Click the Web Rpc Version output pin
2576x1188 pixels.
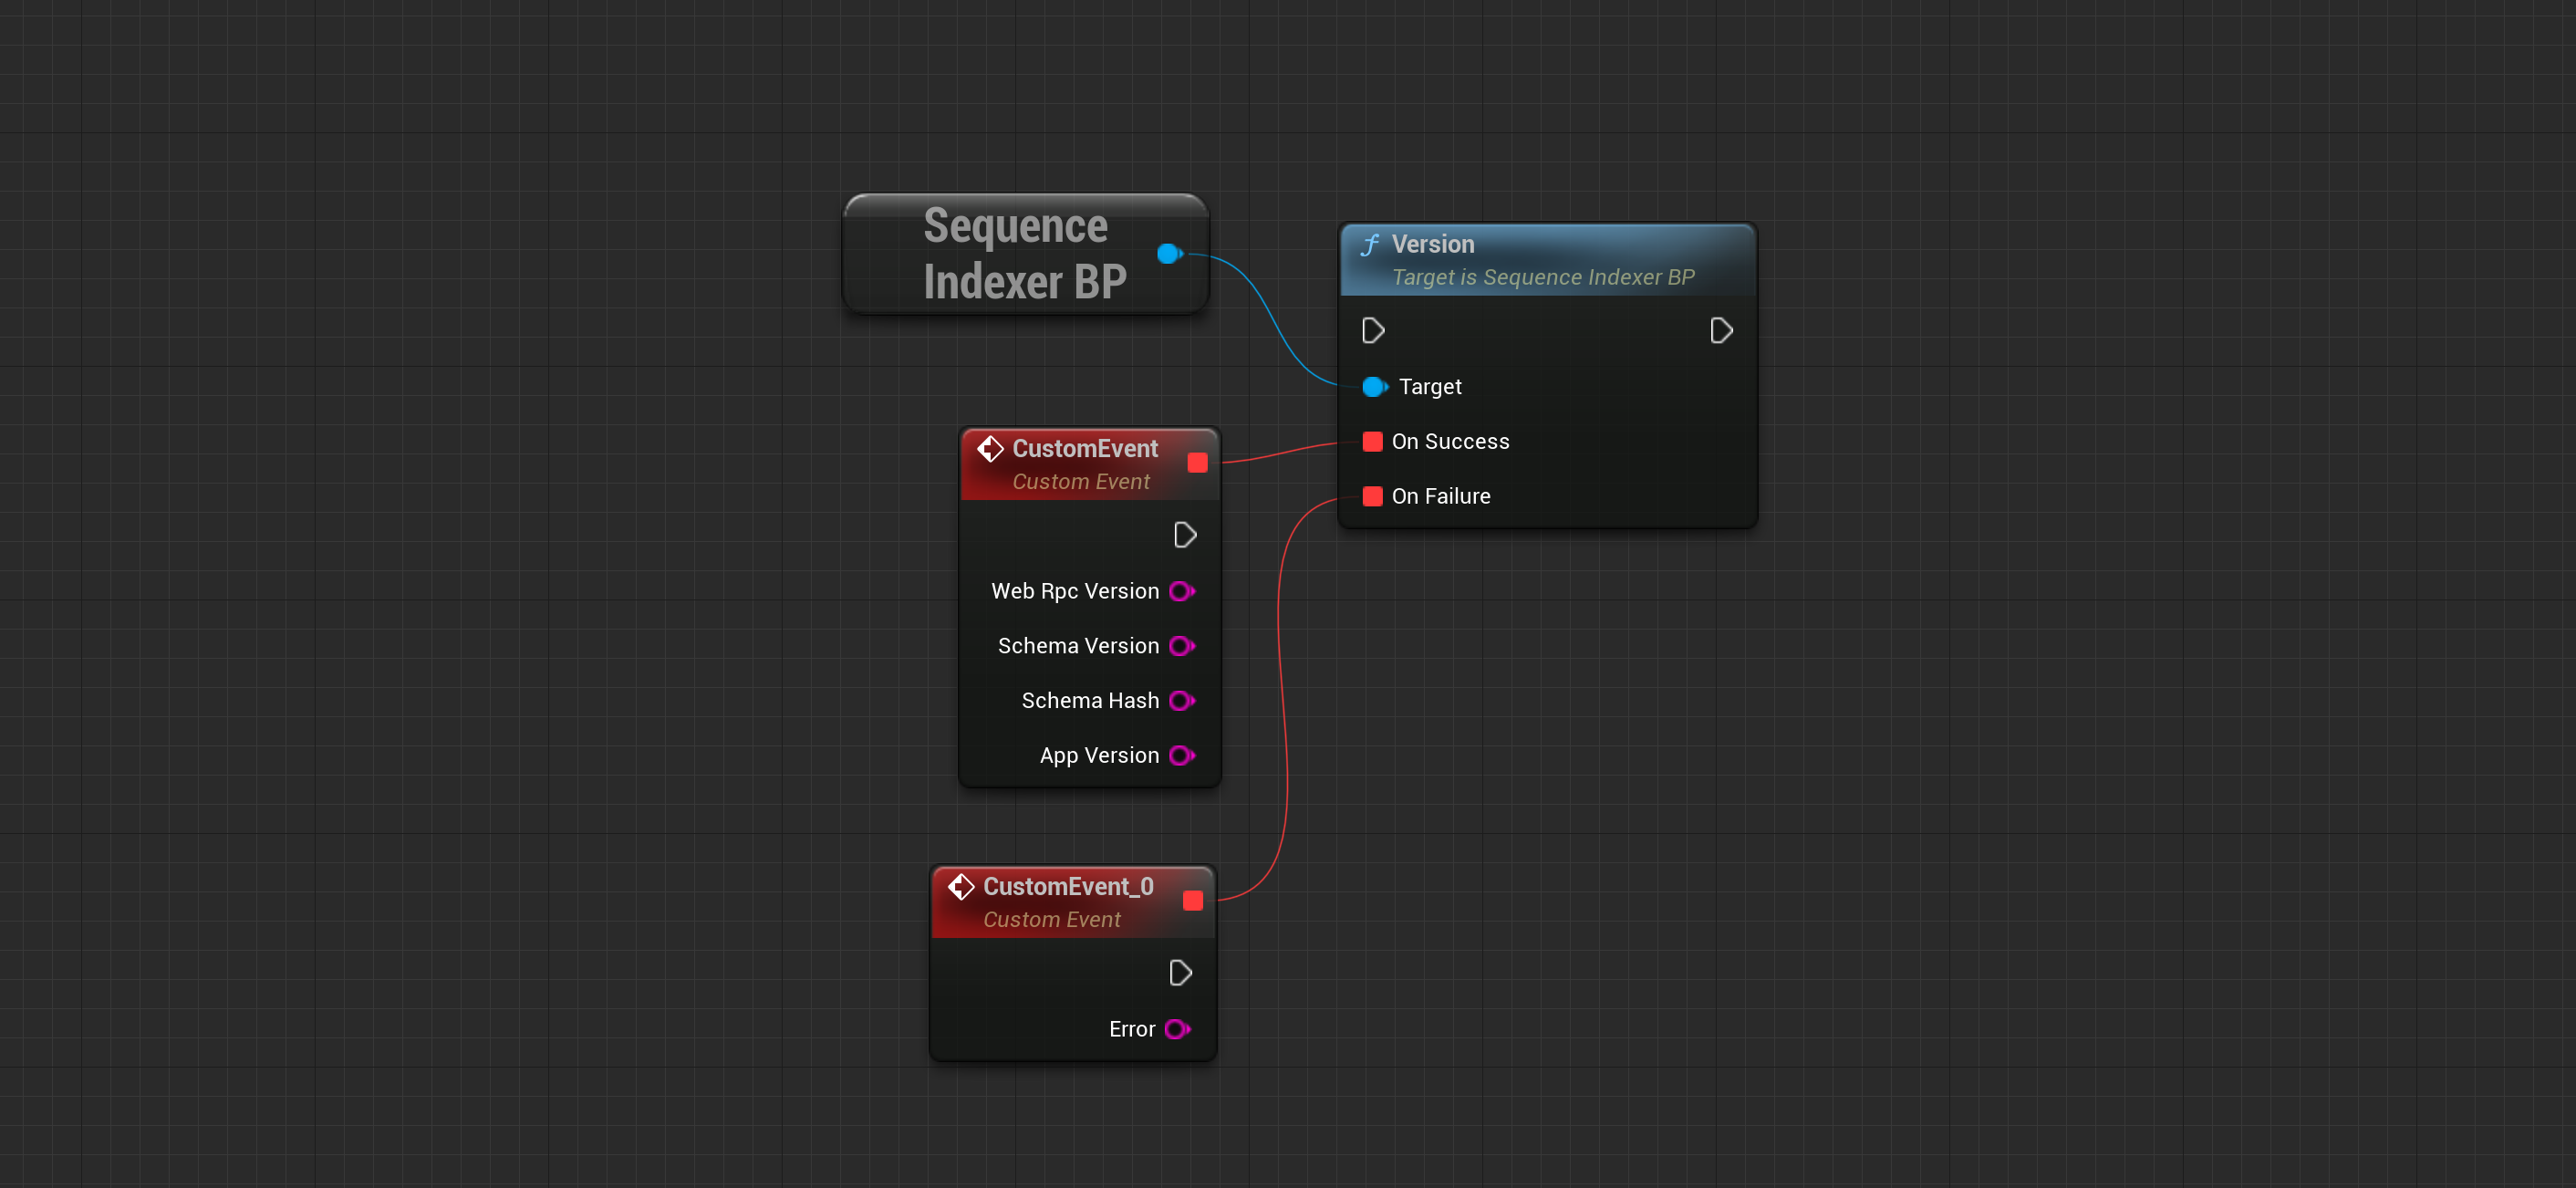[x=1181, y=592]
